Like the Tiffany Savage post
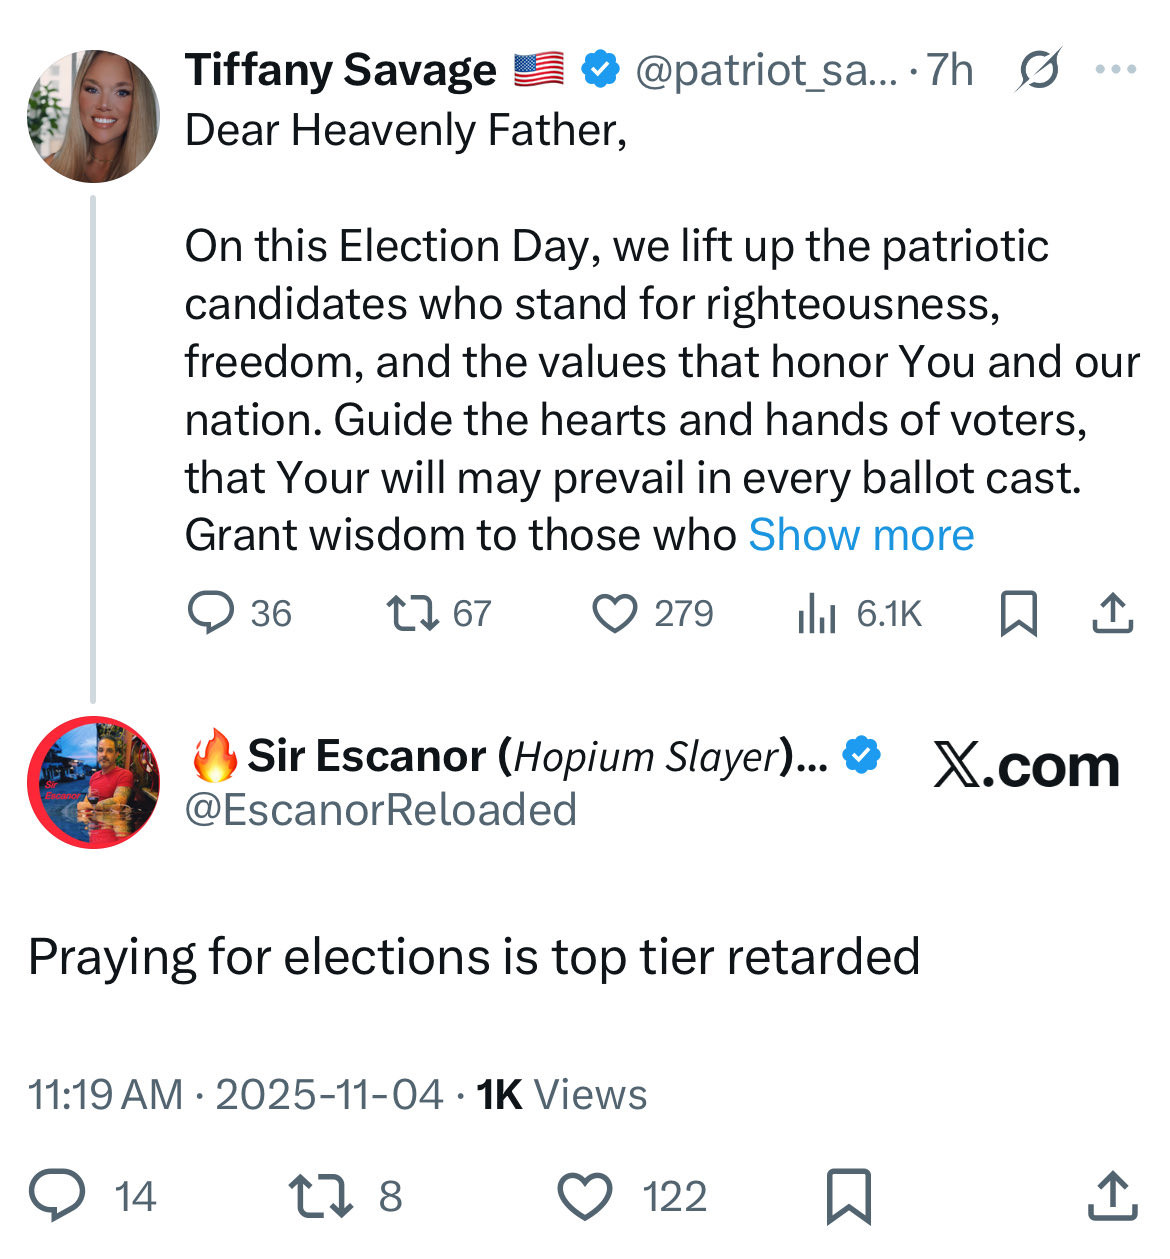This screenshot has width=1170, height=1259. 615,613
